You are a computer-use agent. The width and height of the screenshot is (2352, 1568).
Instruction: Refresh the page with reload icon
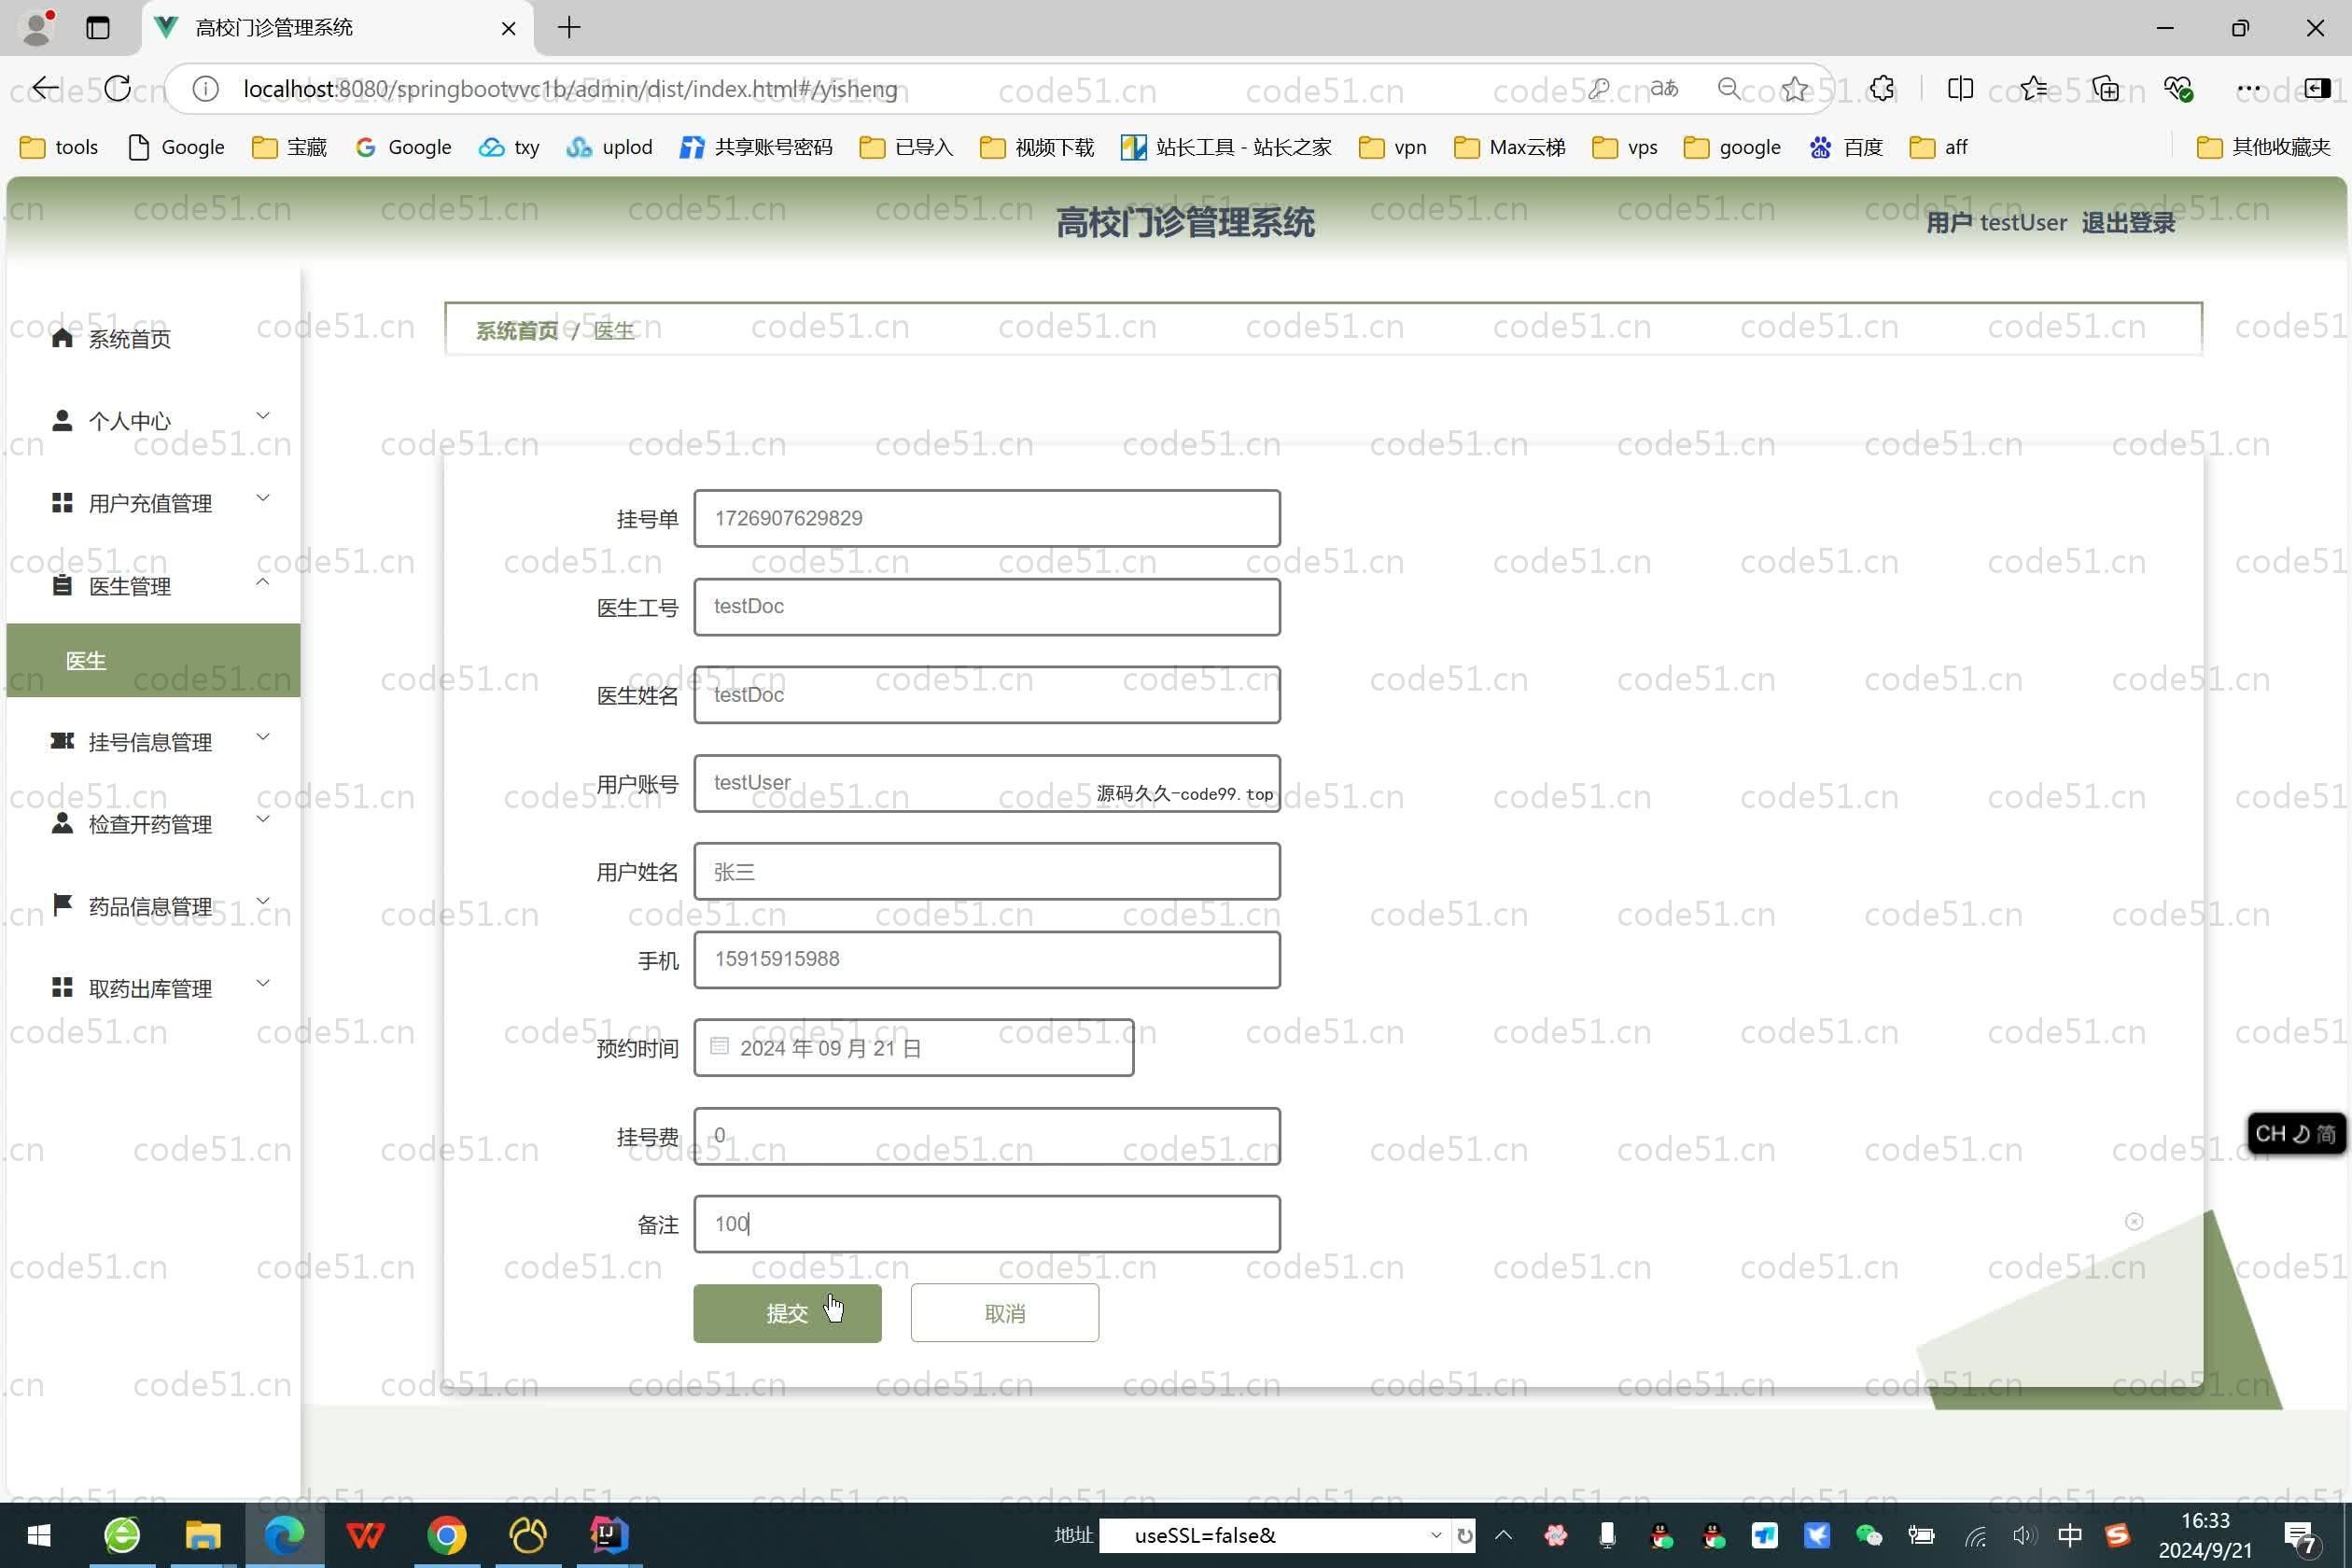[x=117, y=88]
